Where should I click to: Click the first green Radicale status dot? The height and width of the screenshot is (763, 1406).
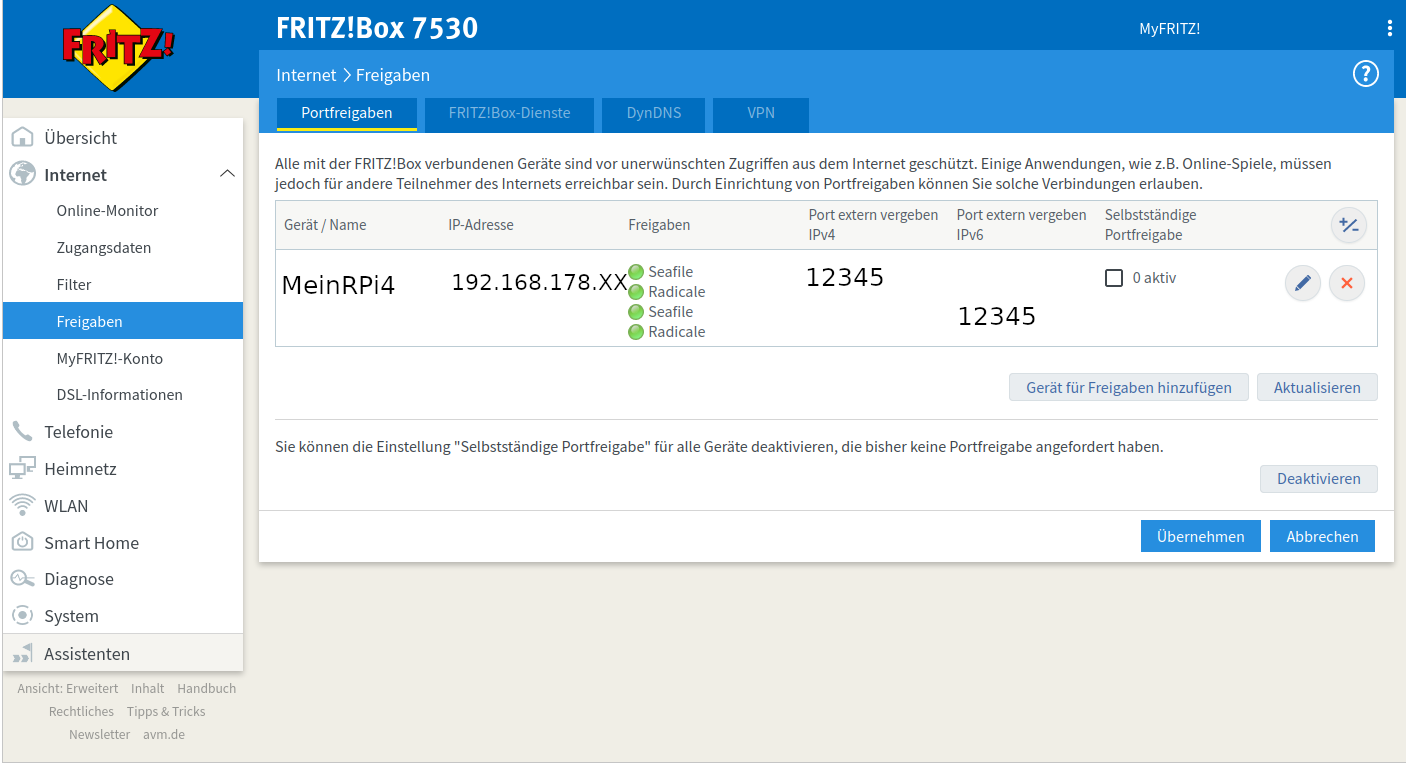pos(636,292)
